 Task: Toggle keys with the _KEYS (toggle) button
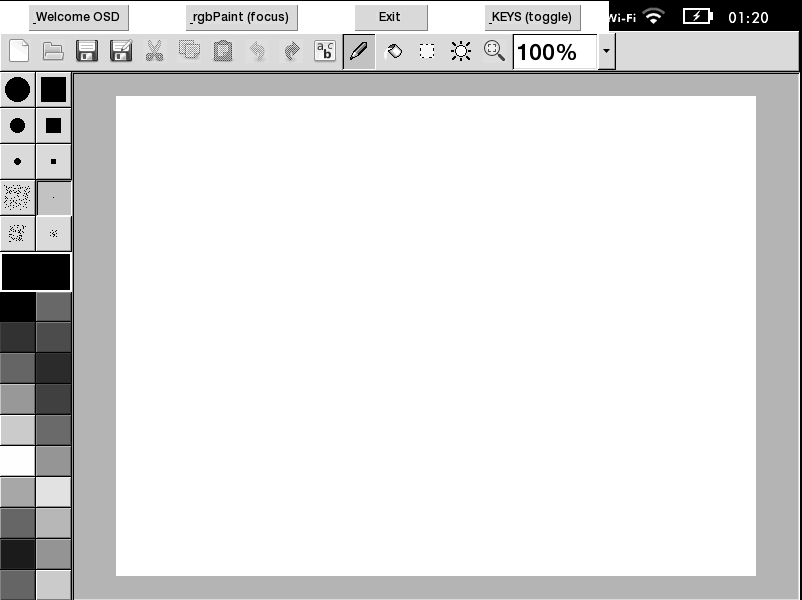pyautogui.click(x=532, y=17)
